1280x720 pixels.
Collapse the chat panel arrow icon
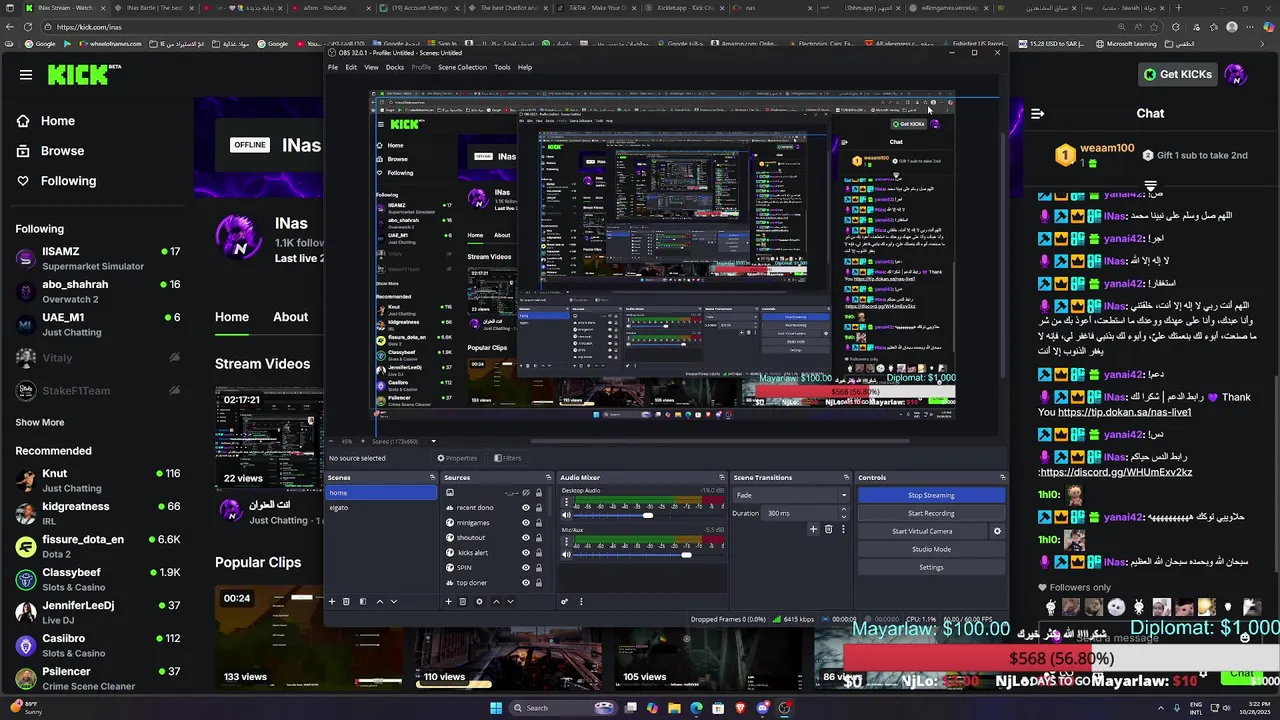click(x=1037, y=113)
